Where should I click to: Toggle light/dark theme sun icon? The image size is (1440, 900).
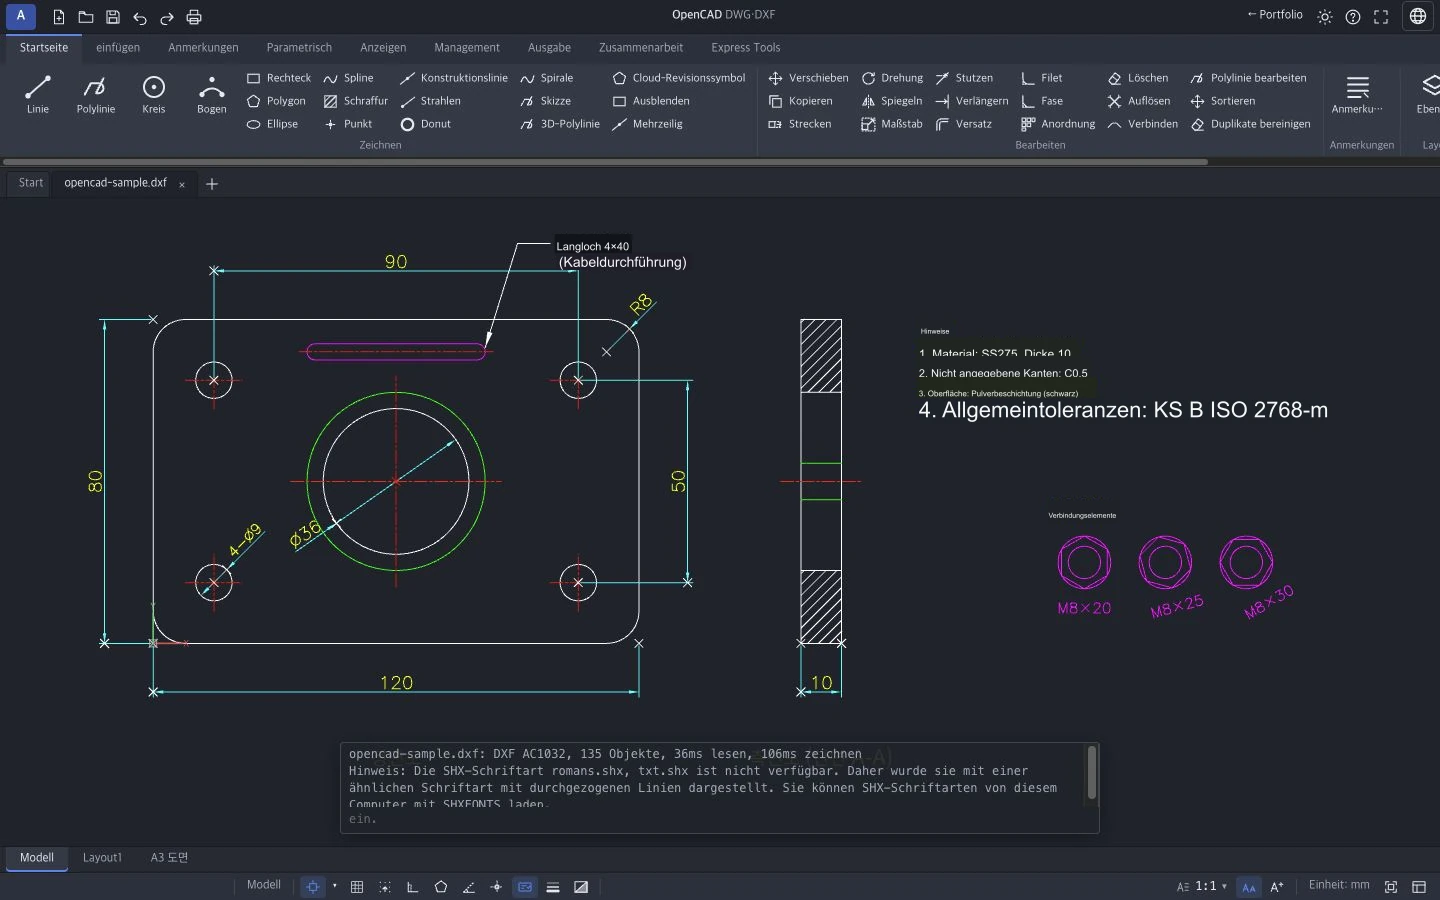coord(1325,17)
